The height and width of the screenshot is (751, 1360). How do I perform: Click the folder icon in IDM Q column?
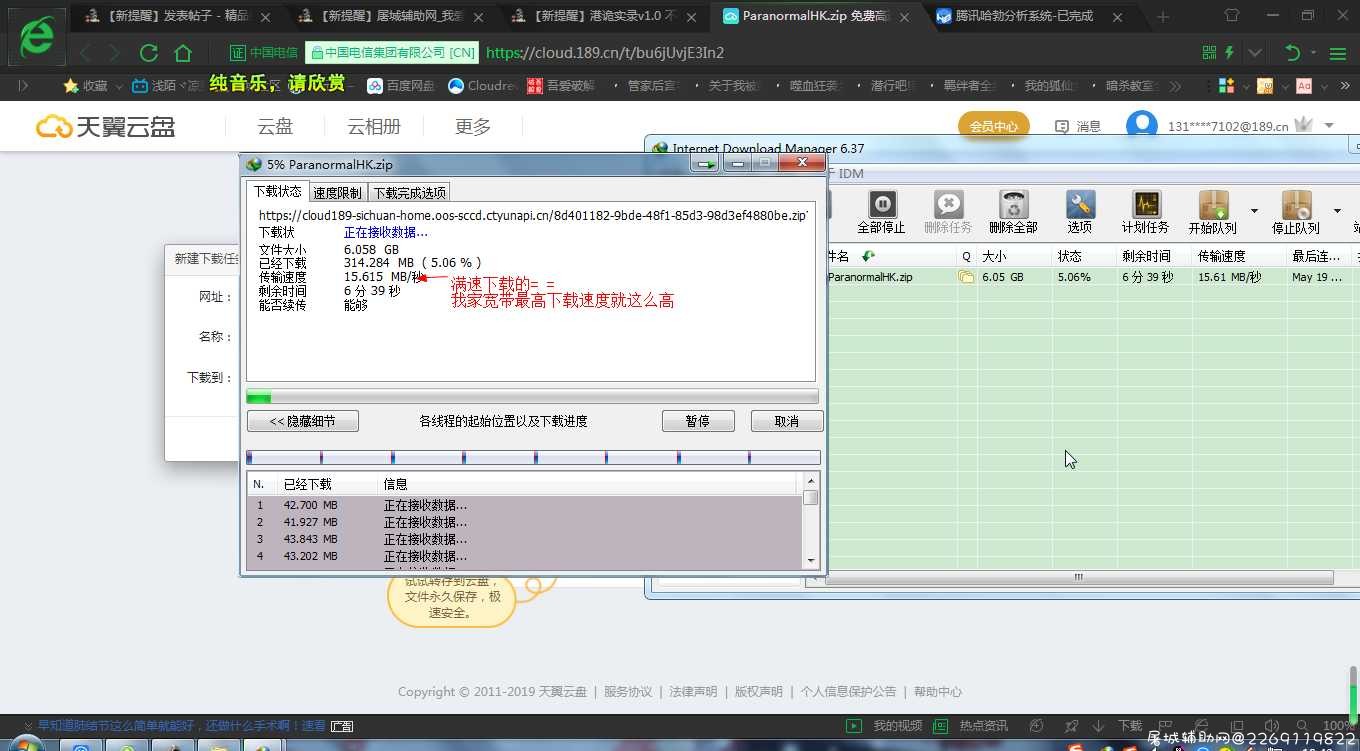[966, 277]
